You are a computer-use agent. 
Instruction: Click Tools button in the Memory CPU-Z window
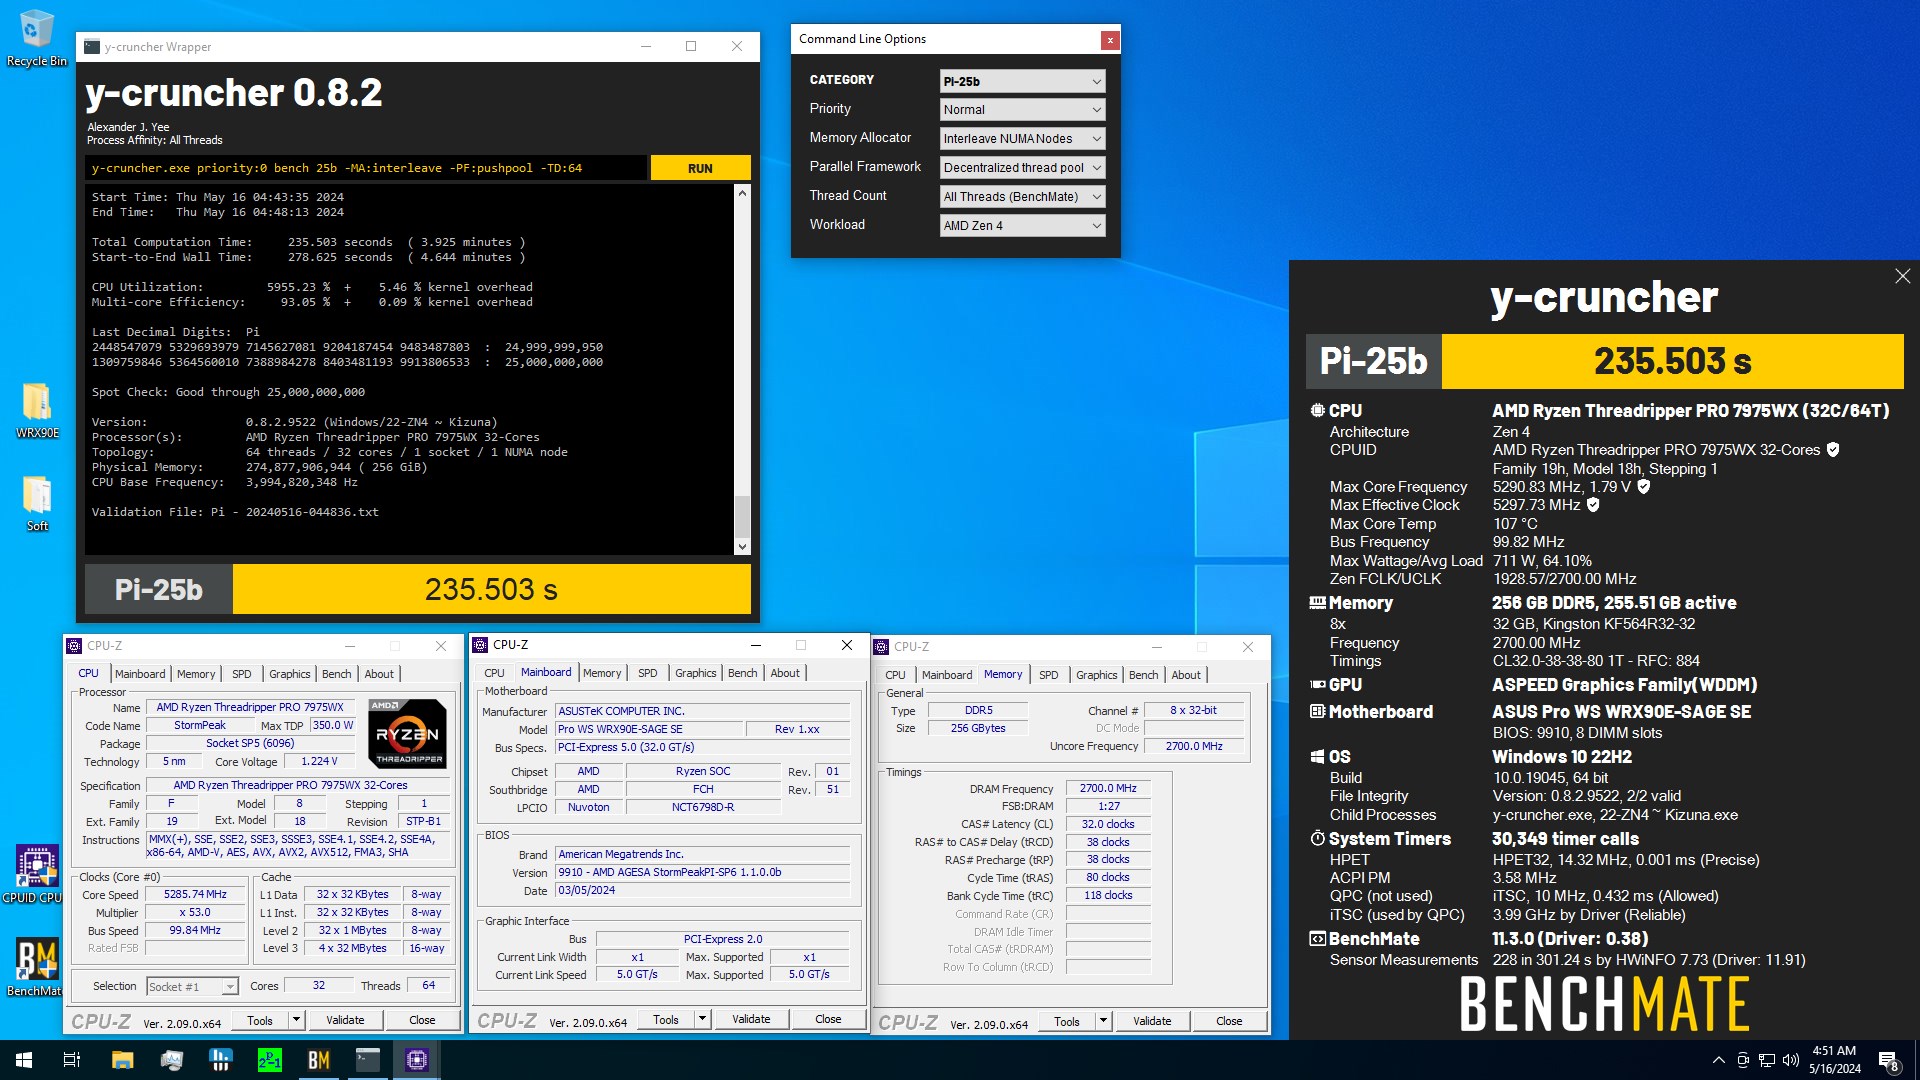point(1067,1021)
